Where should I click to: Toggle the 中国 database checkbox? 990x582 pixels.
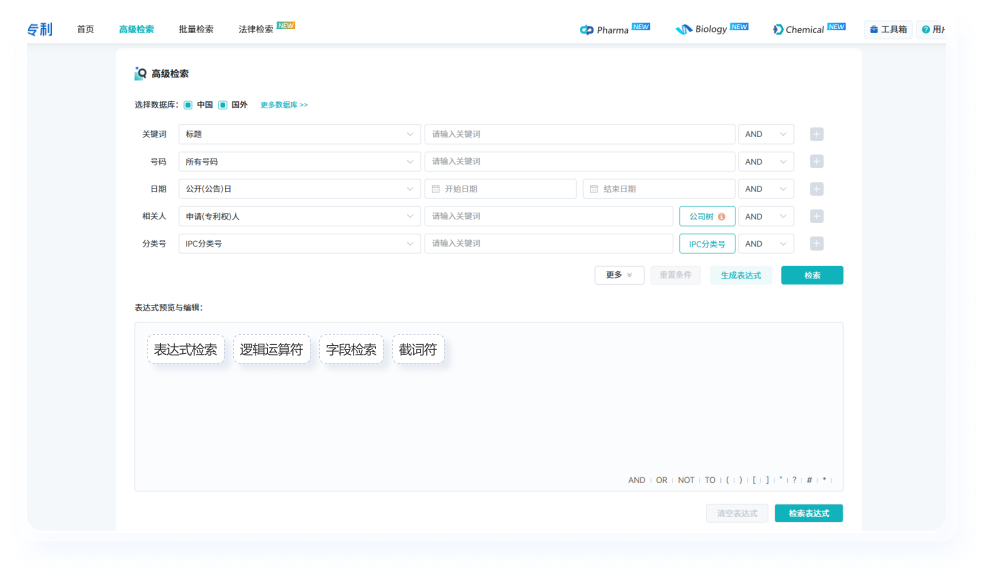tap(188, 105)
